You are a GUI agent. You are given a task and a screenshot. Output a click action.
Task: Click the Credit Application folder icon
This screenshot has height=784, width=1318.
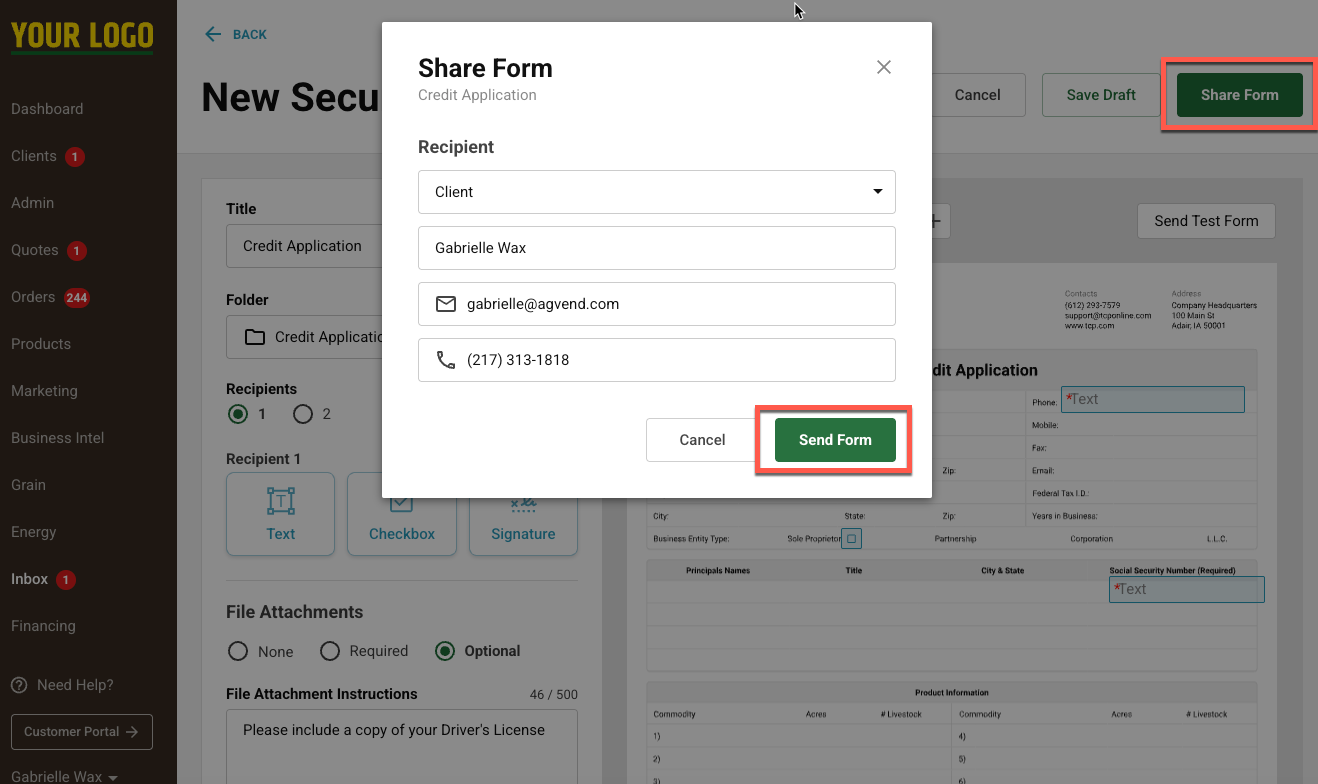pyautogui.click(x=252, y=337)
